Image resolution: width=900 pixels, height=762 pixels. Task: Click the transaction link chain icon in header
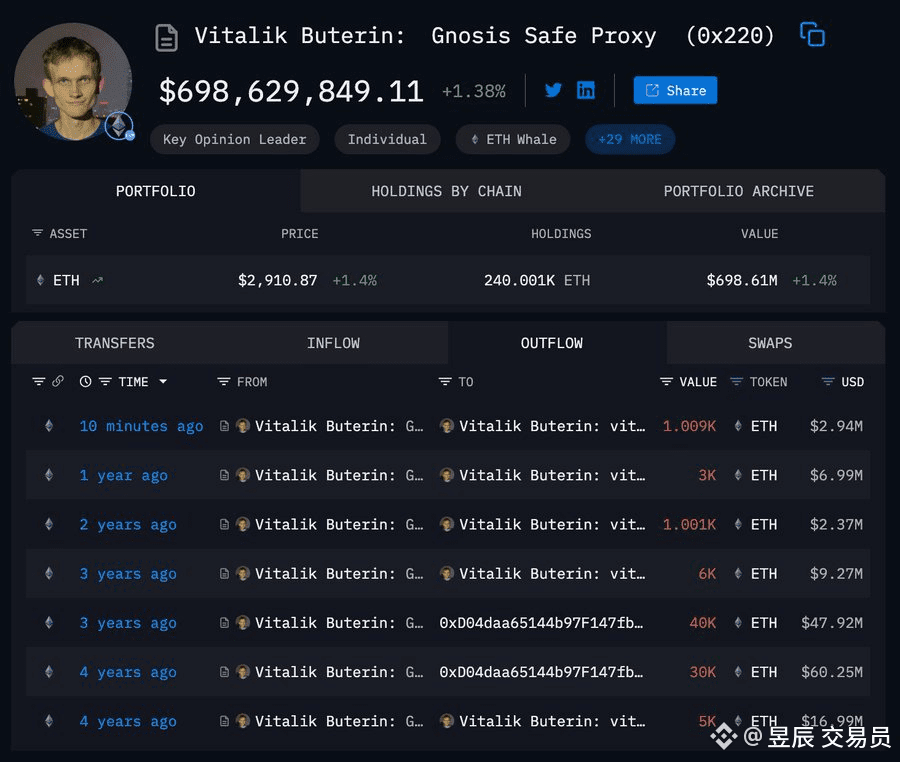pos(58,381)
